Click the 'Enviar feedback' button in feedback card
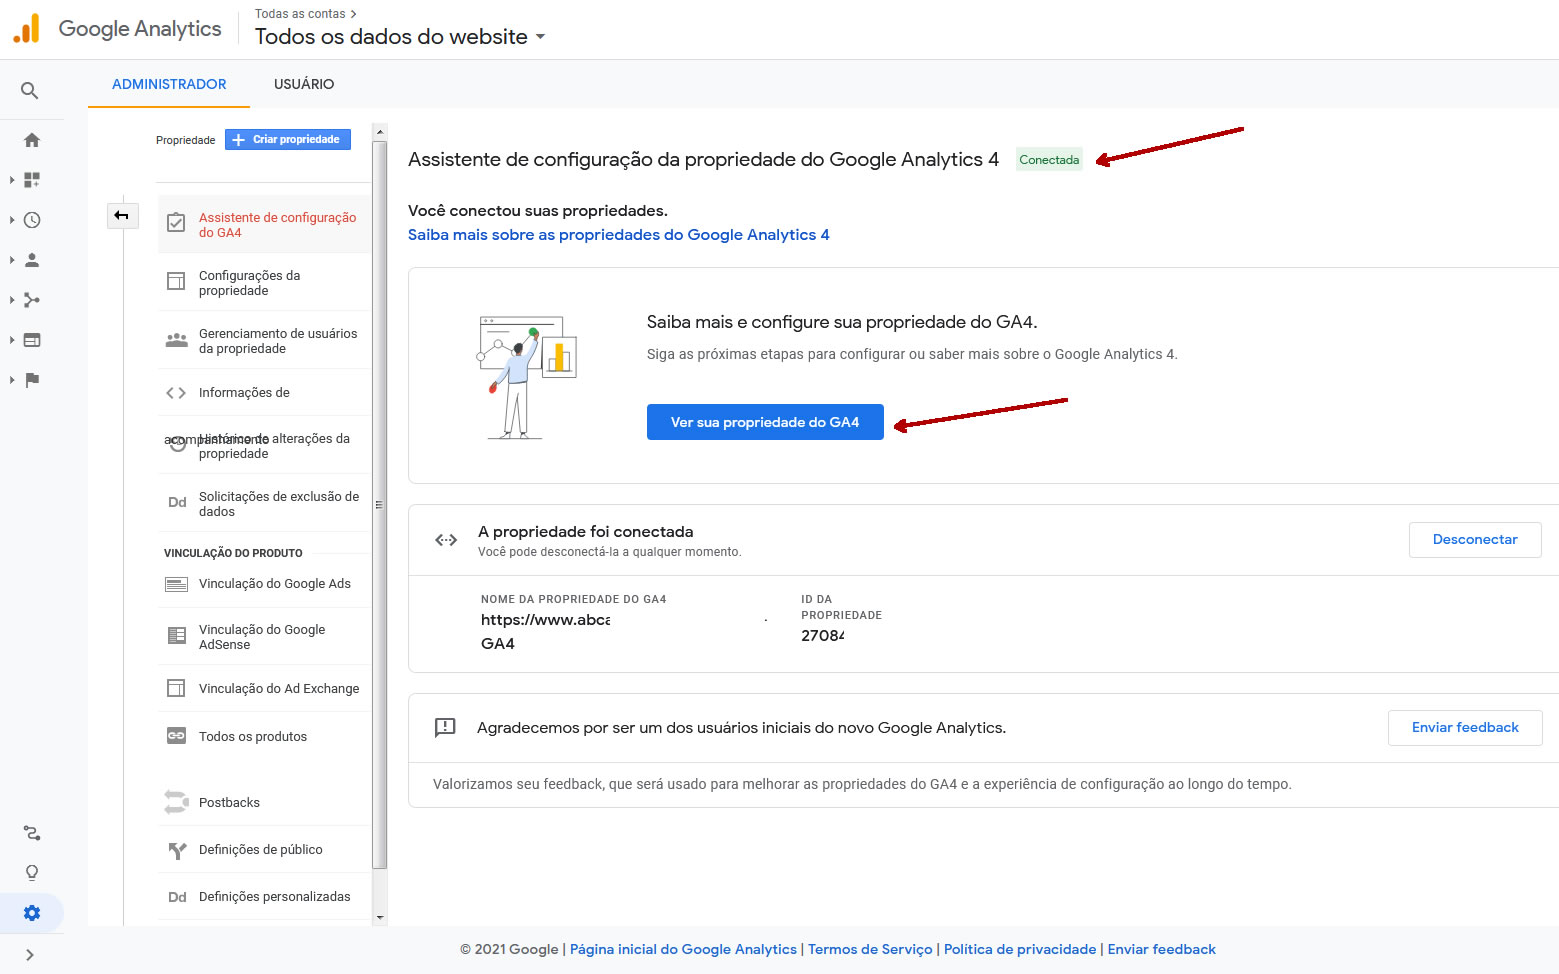The height and width of the screenshot is (974, 1559). [x=1465, y=728]
